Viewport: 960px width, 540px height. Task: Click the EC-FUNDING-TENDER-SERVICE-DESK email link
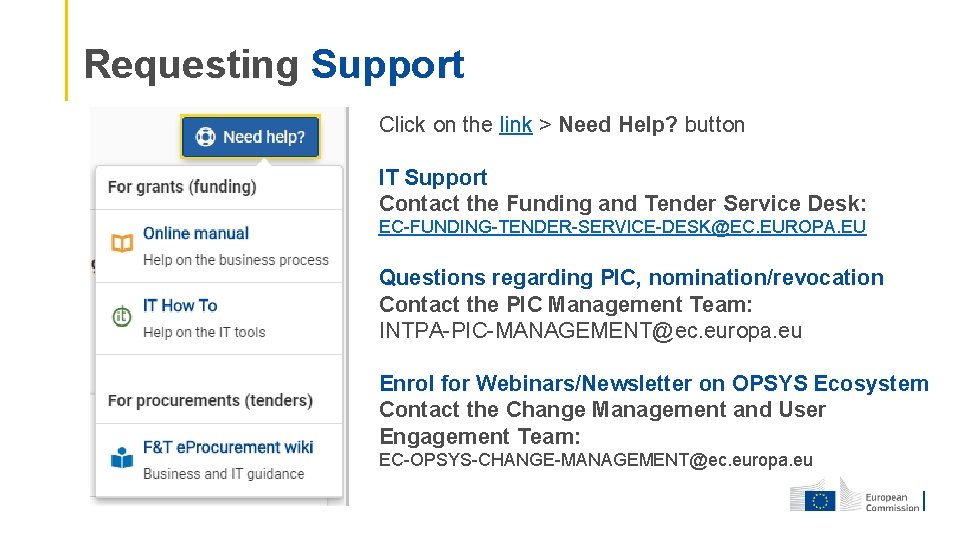click(622, 227)
